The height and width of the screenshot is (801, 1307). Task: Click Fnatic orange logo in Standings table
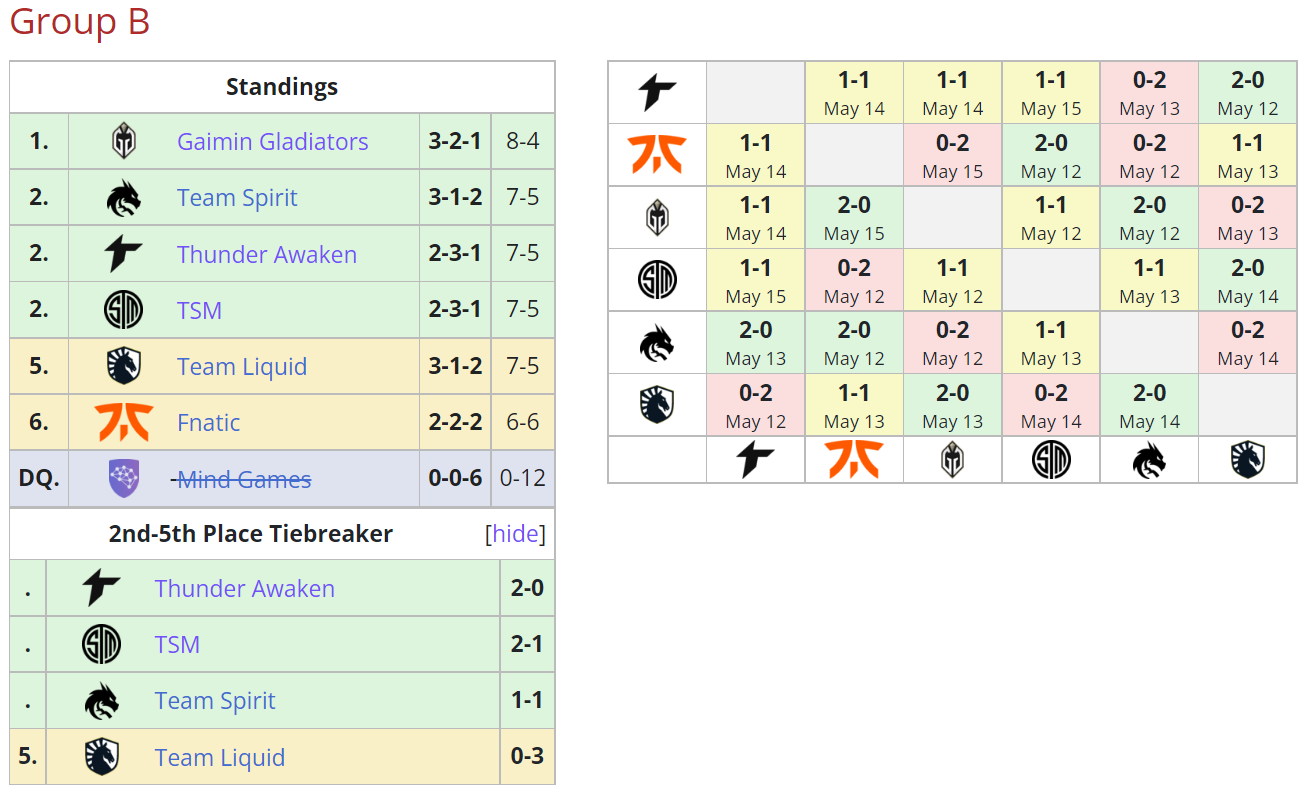coord(123,422)
